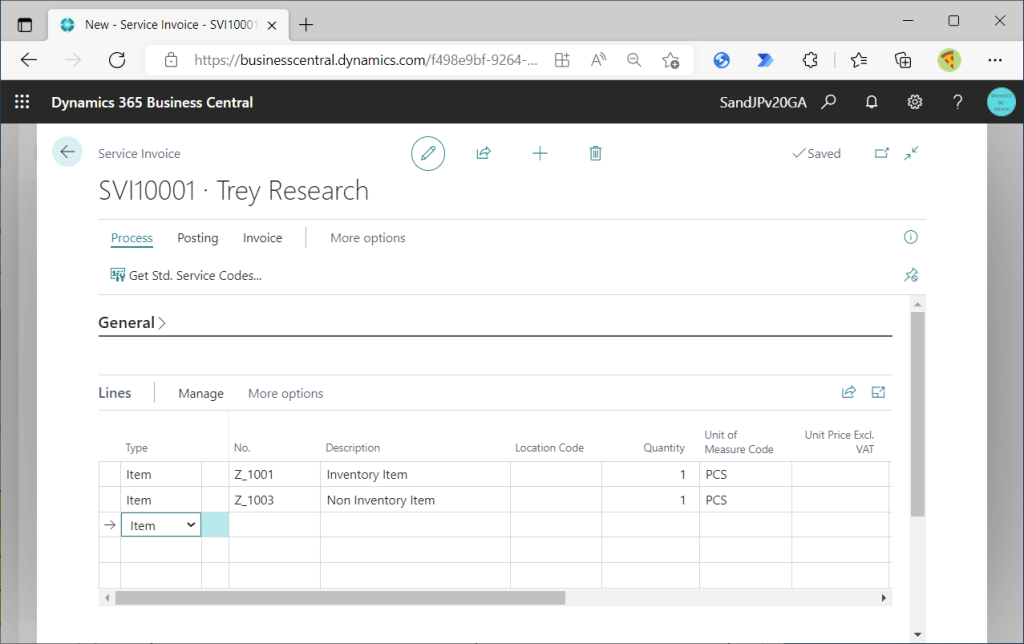Select the Z_1003 item number cell
This screenshot has height=644, width=1024.
point(274,500)
